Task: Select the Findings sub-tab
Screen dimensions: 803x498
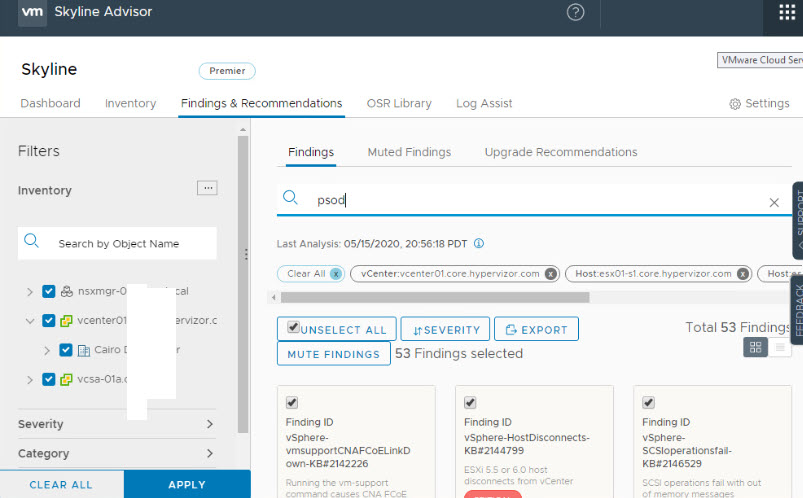Action: coord(311,152)
